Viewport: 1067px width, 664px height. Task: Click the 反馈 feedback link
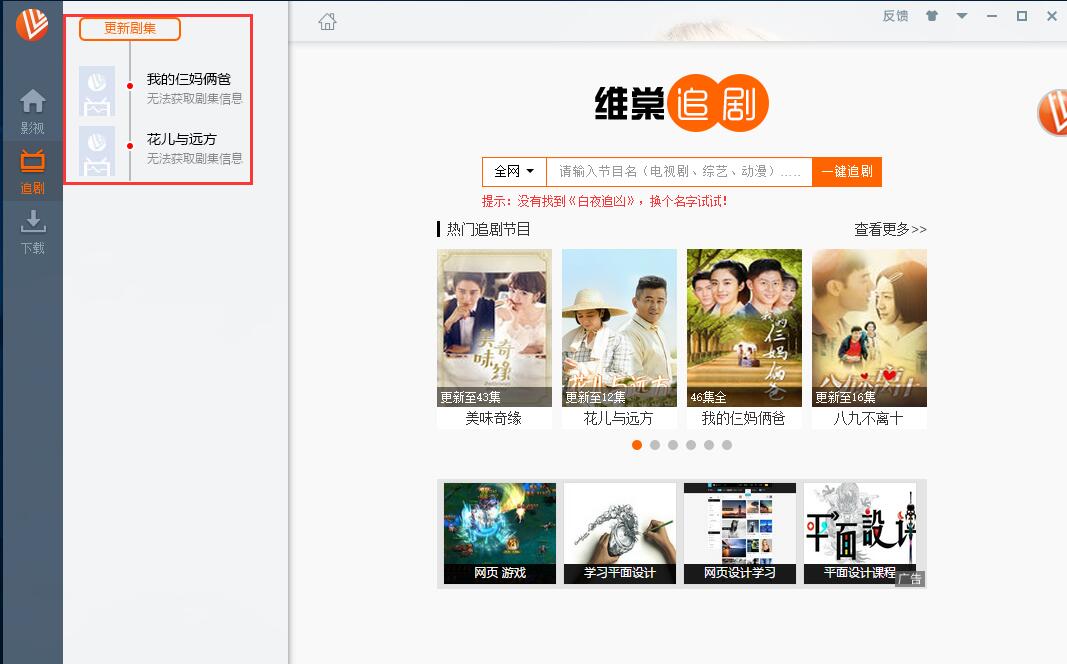coord(895,16)
